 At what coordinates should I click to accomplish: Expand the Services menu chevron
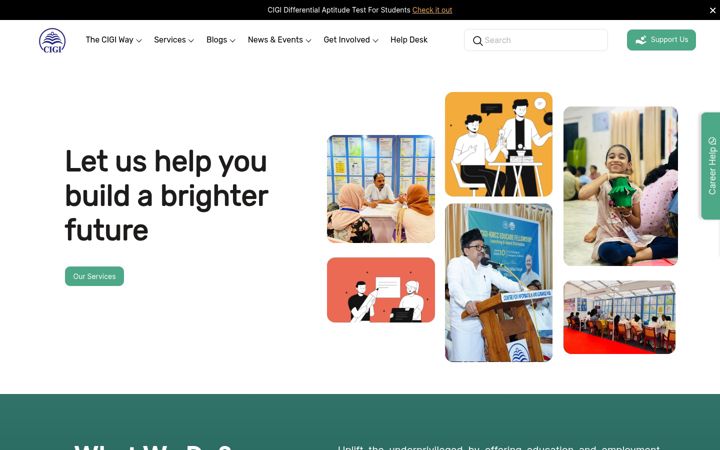click(191, 40)
